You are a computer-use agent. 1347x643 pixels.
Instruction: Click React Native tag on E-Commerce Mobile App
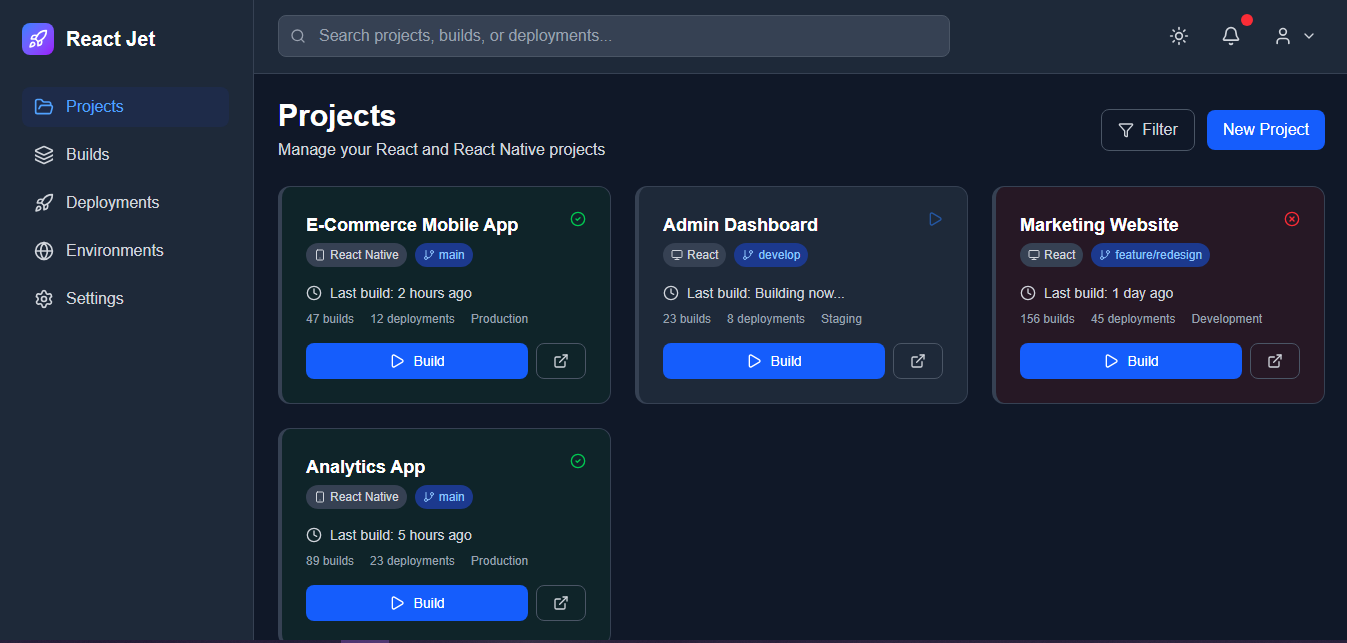(357, 255)
